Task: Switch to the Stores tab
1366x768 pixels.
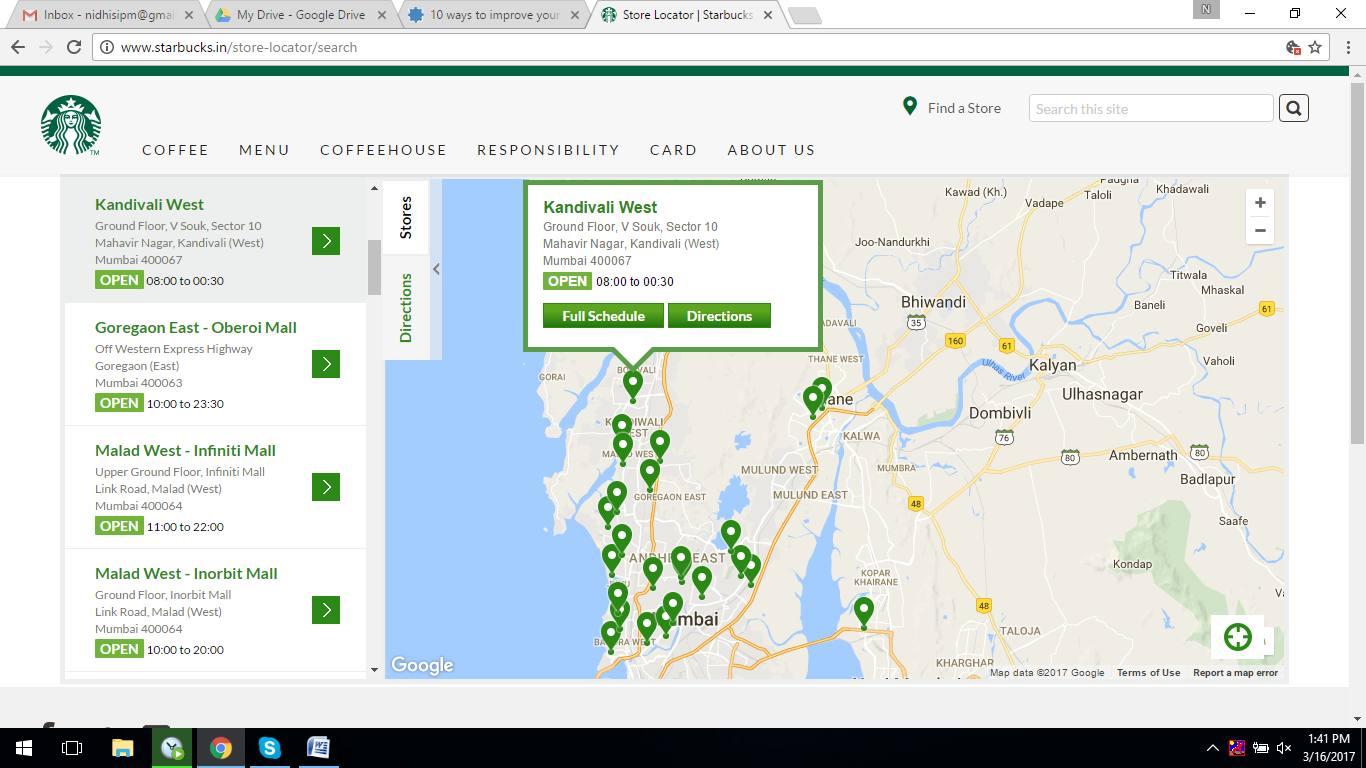Action: pos(406,217)
